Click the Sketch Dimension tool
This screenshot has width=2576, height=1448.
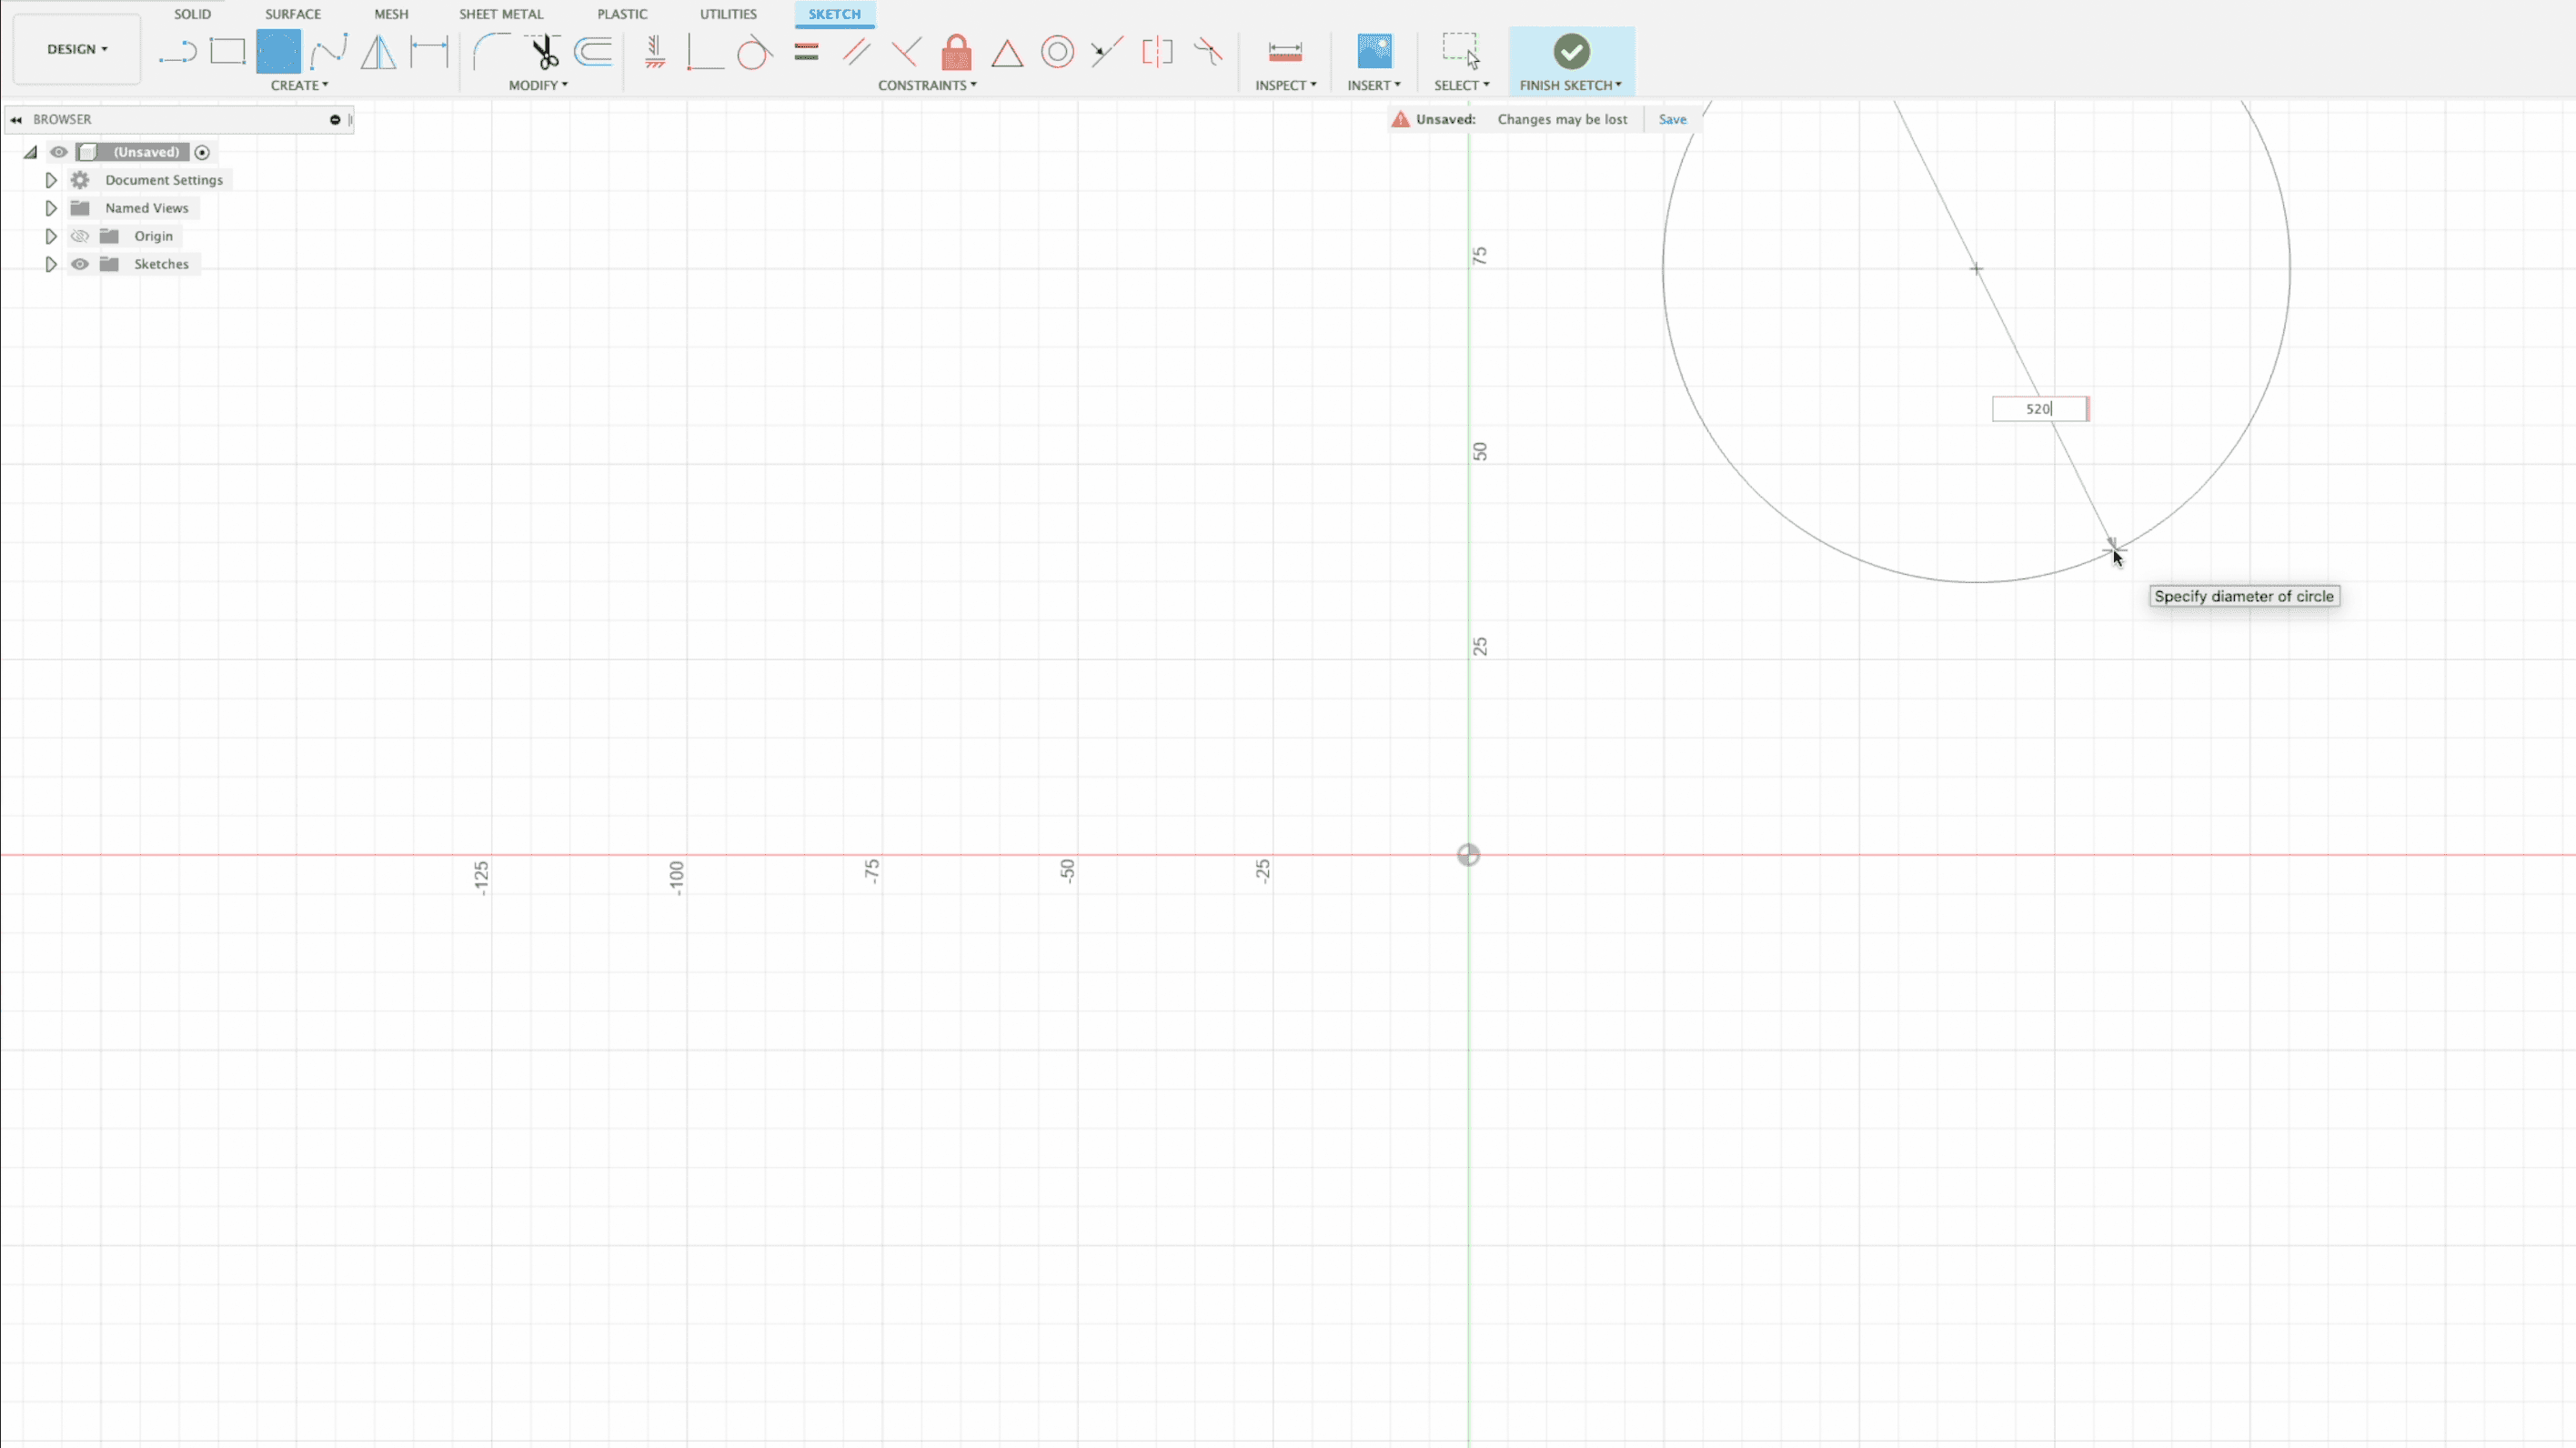(429, 52)
